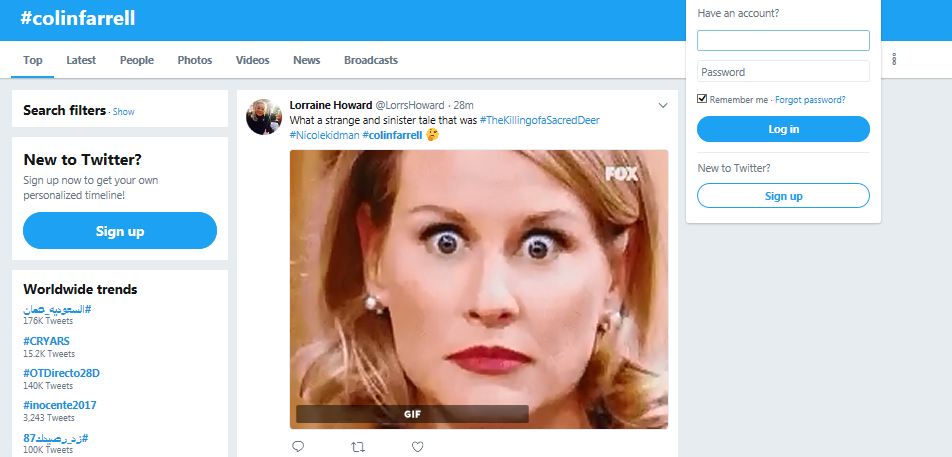Open the Forgot password link

point(810,100)
